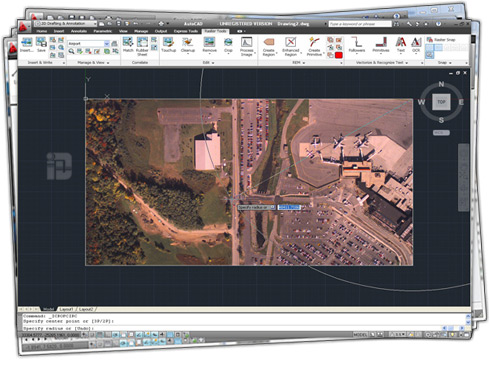Switch to the Manage ribbon tab

141,31
